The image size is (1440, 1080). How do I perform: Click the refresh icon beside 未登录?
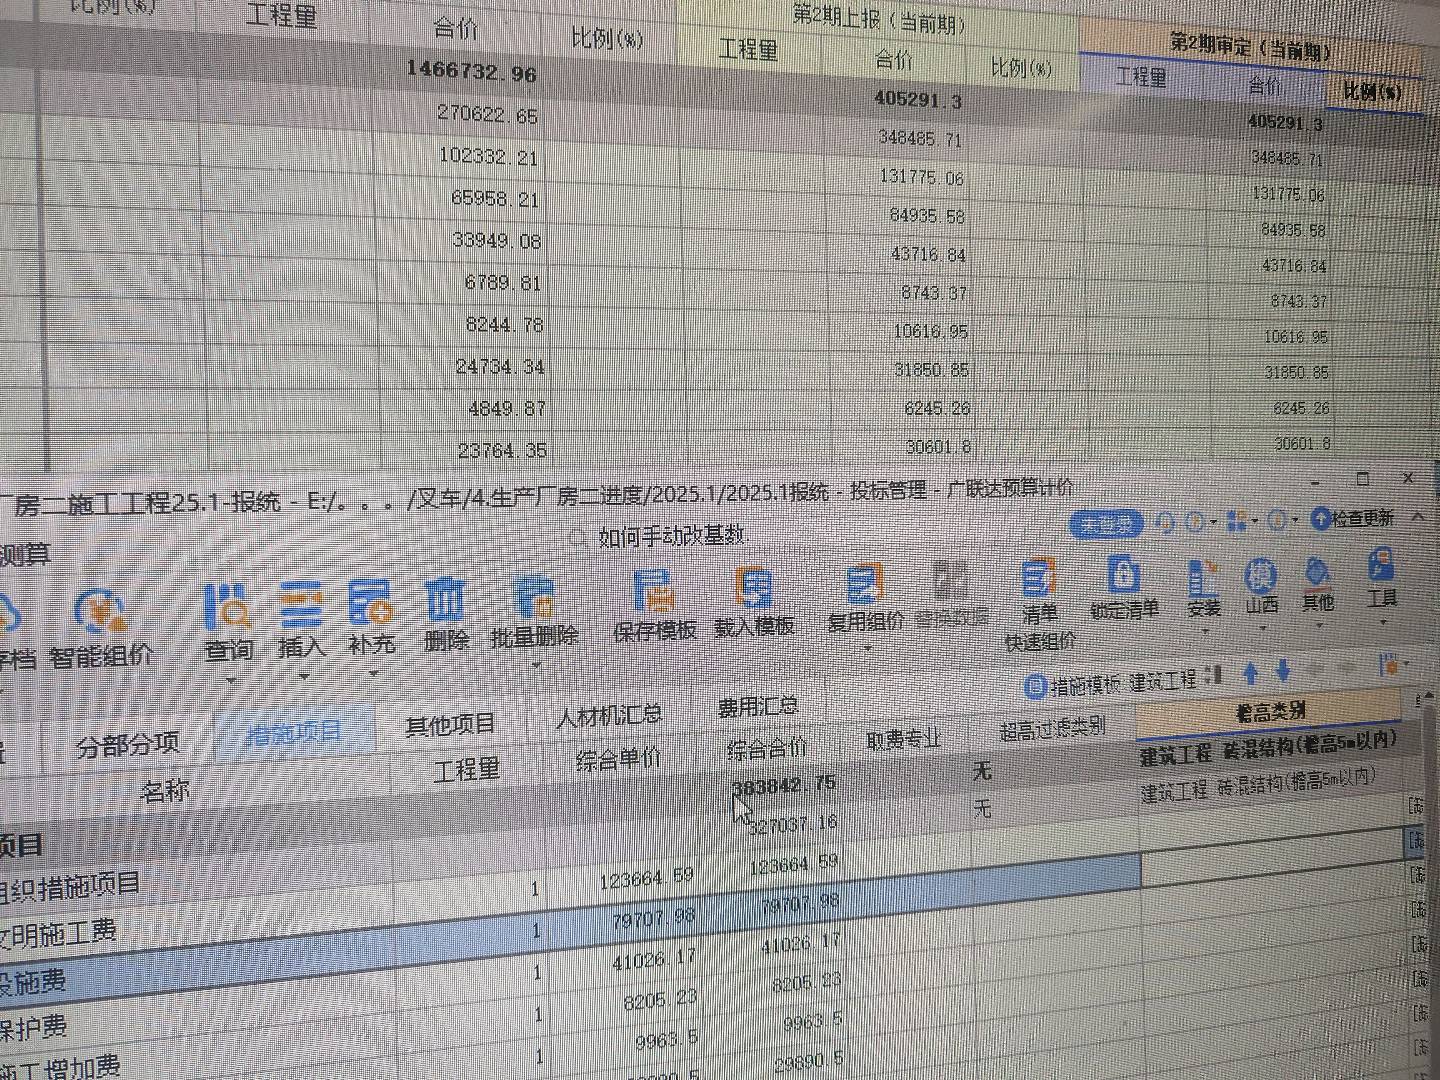1163,523
